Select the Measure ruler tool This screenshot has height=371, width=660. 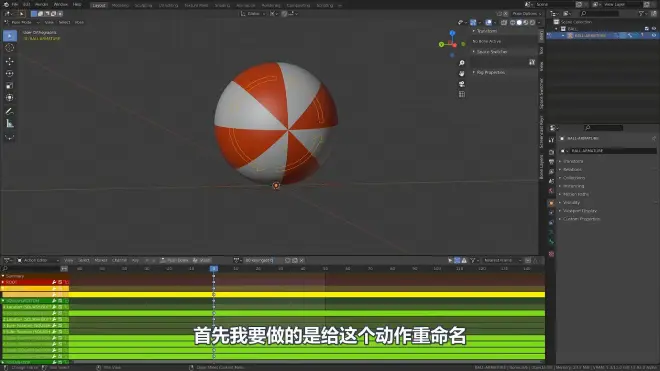(9, 124)
